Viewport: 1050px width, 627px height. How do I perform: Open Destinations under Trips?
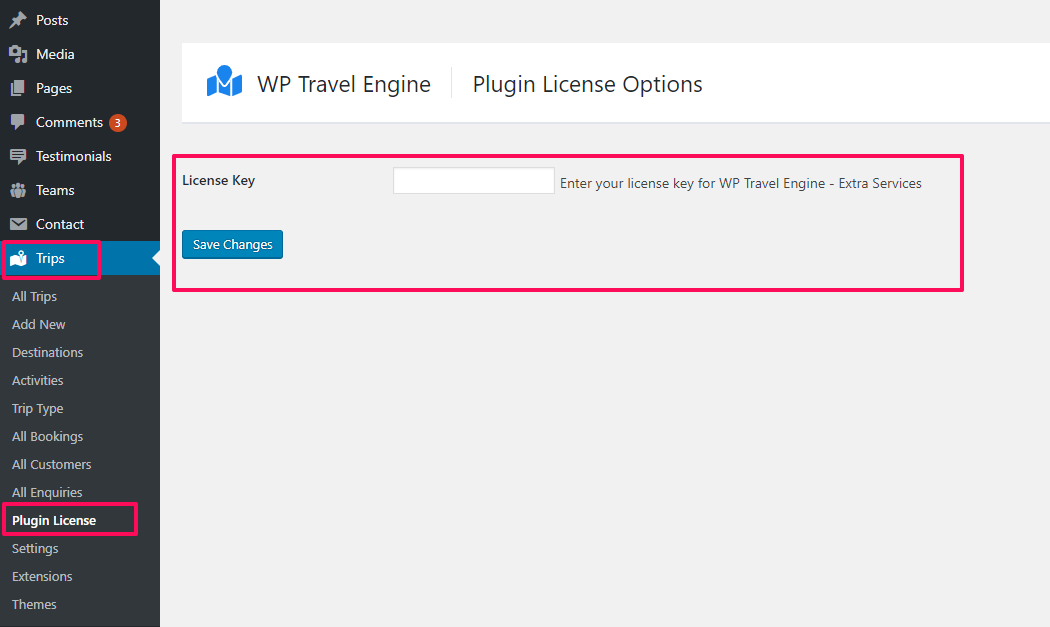click(48, 352)
